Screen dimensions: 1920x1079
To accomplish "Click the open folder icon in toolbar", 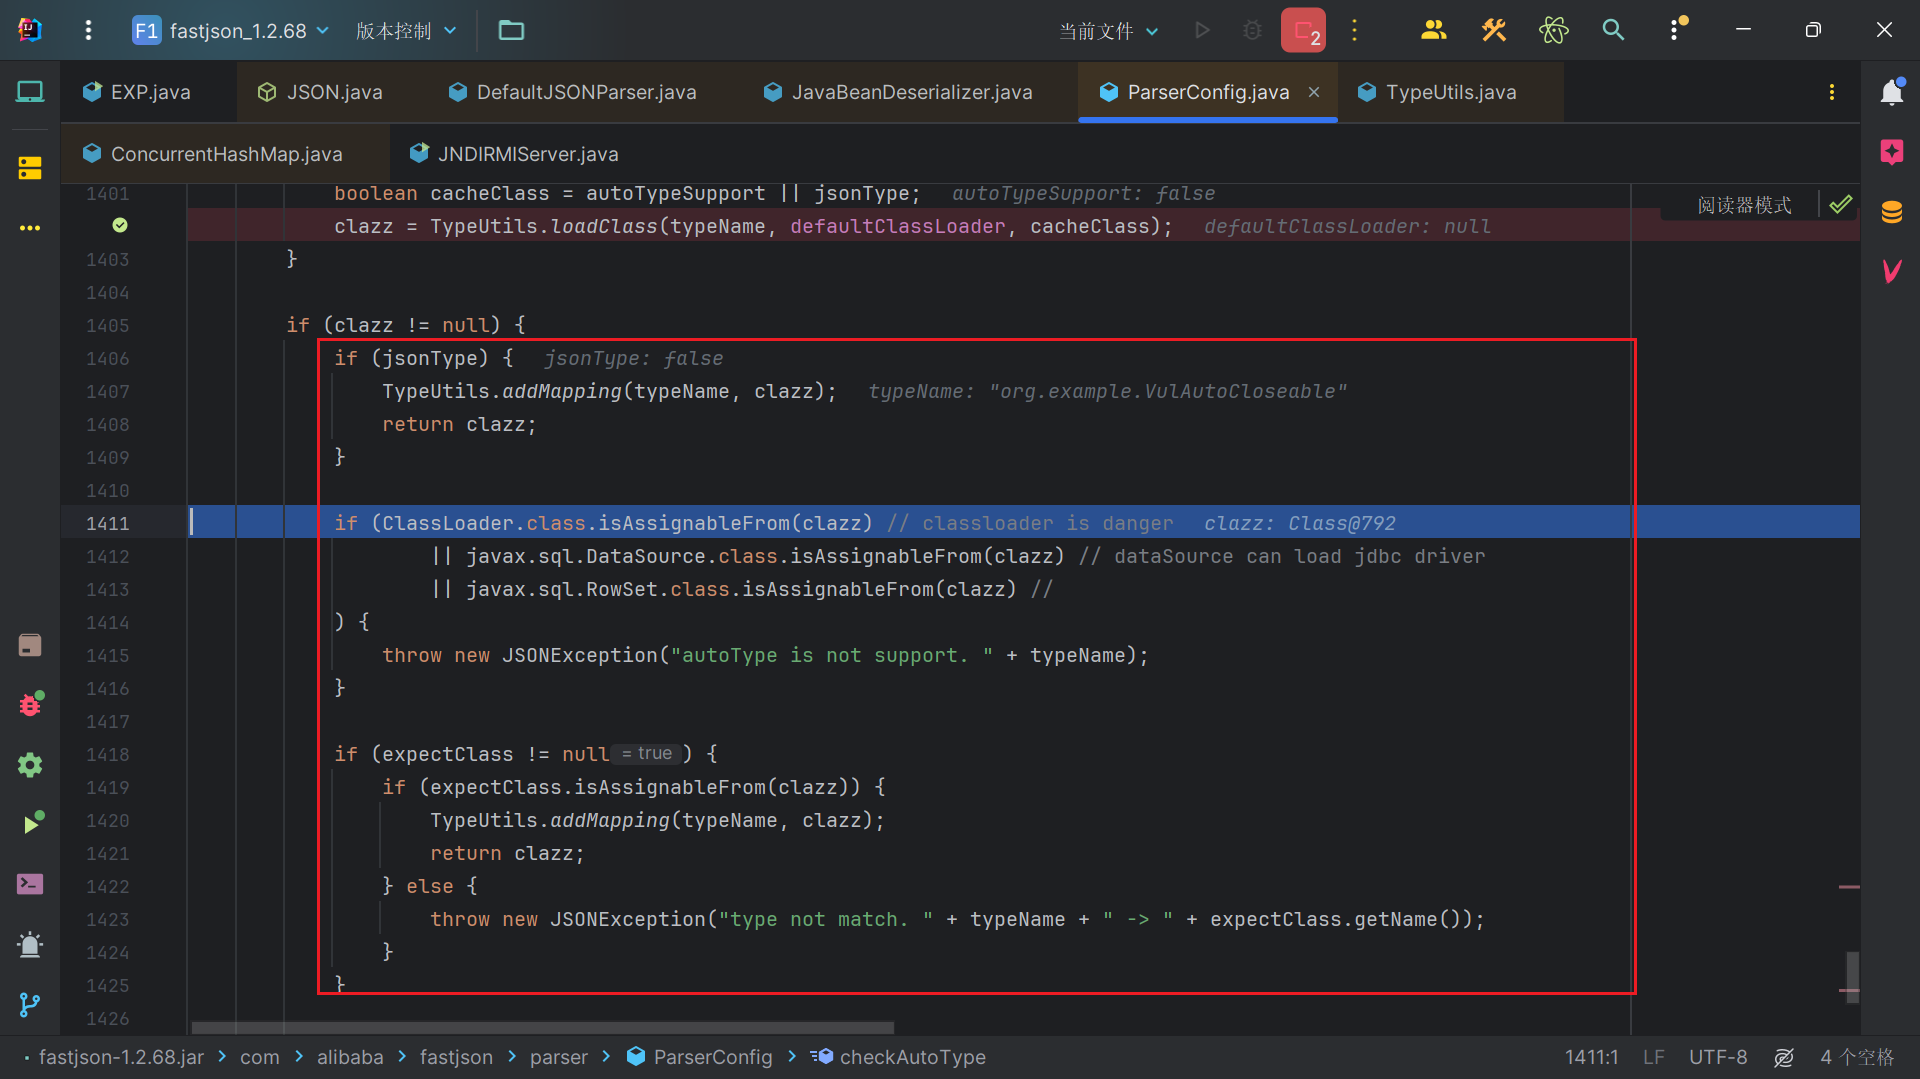I will coord(511,30).
